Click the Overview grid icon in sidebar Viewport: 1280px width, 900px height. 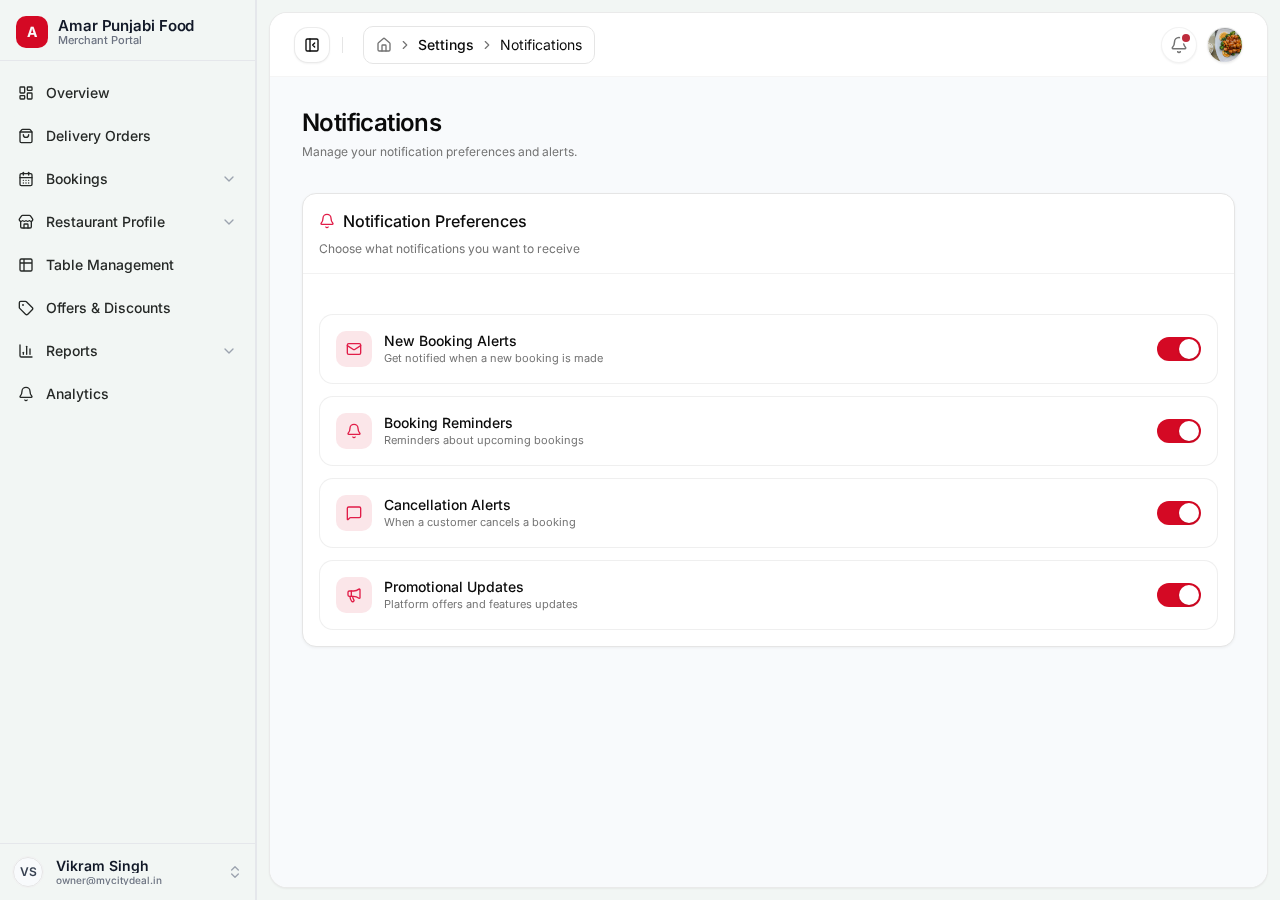(x=26, y=93)
